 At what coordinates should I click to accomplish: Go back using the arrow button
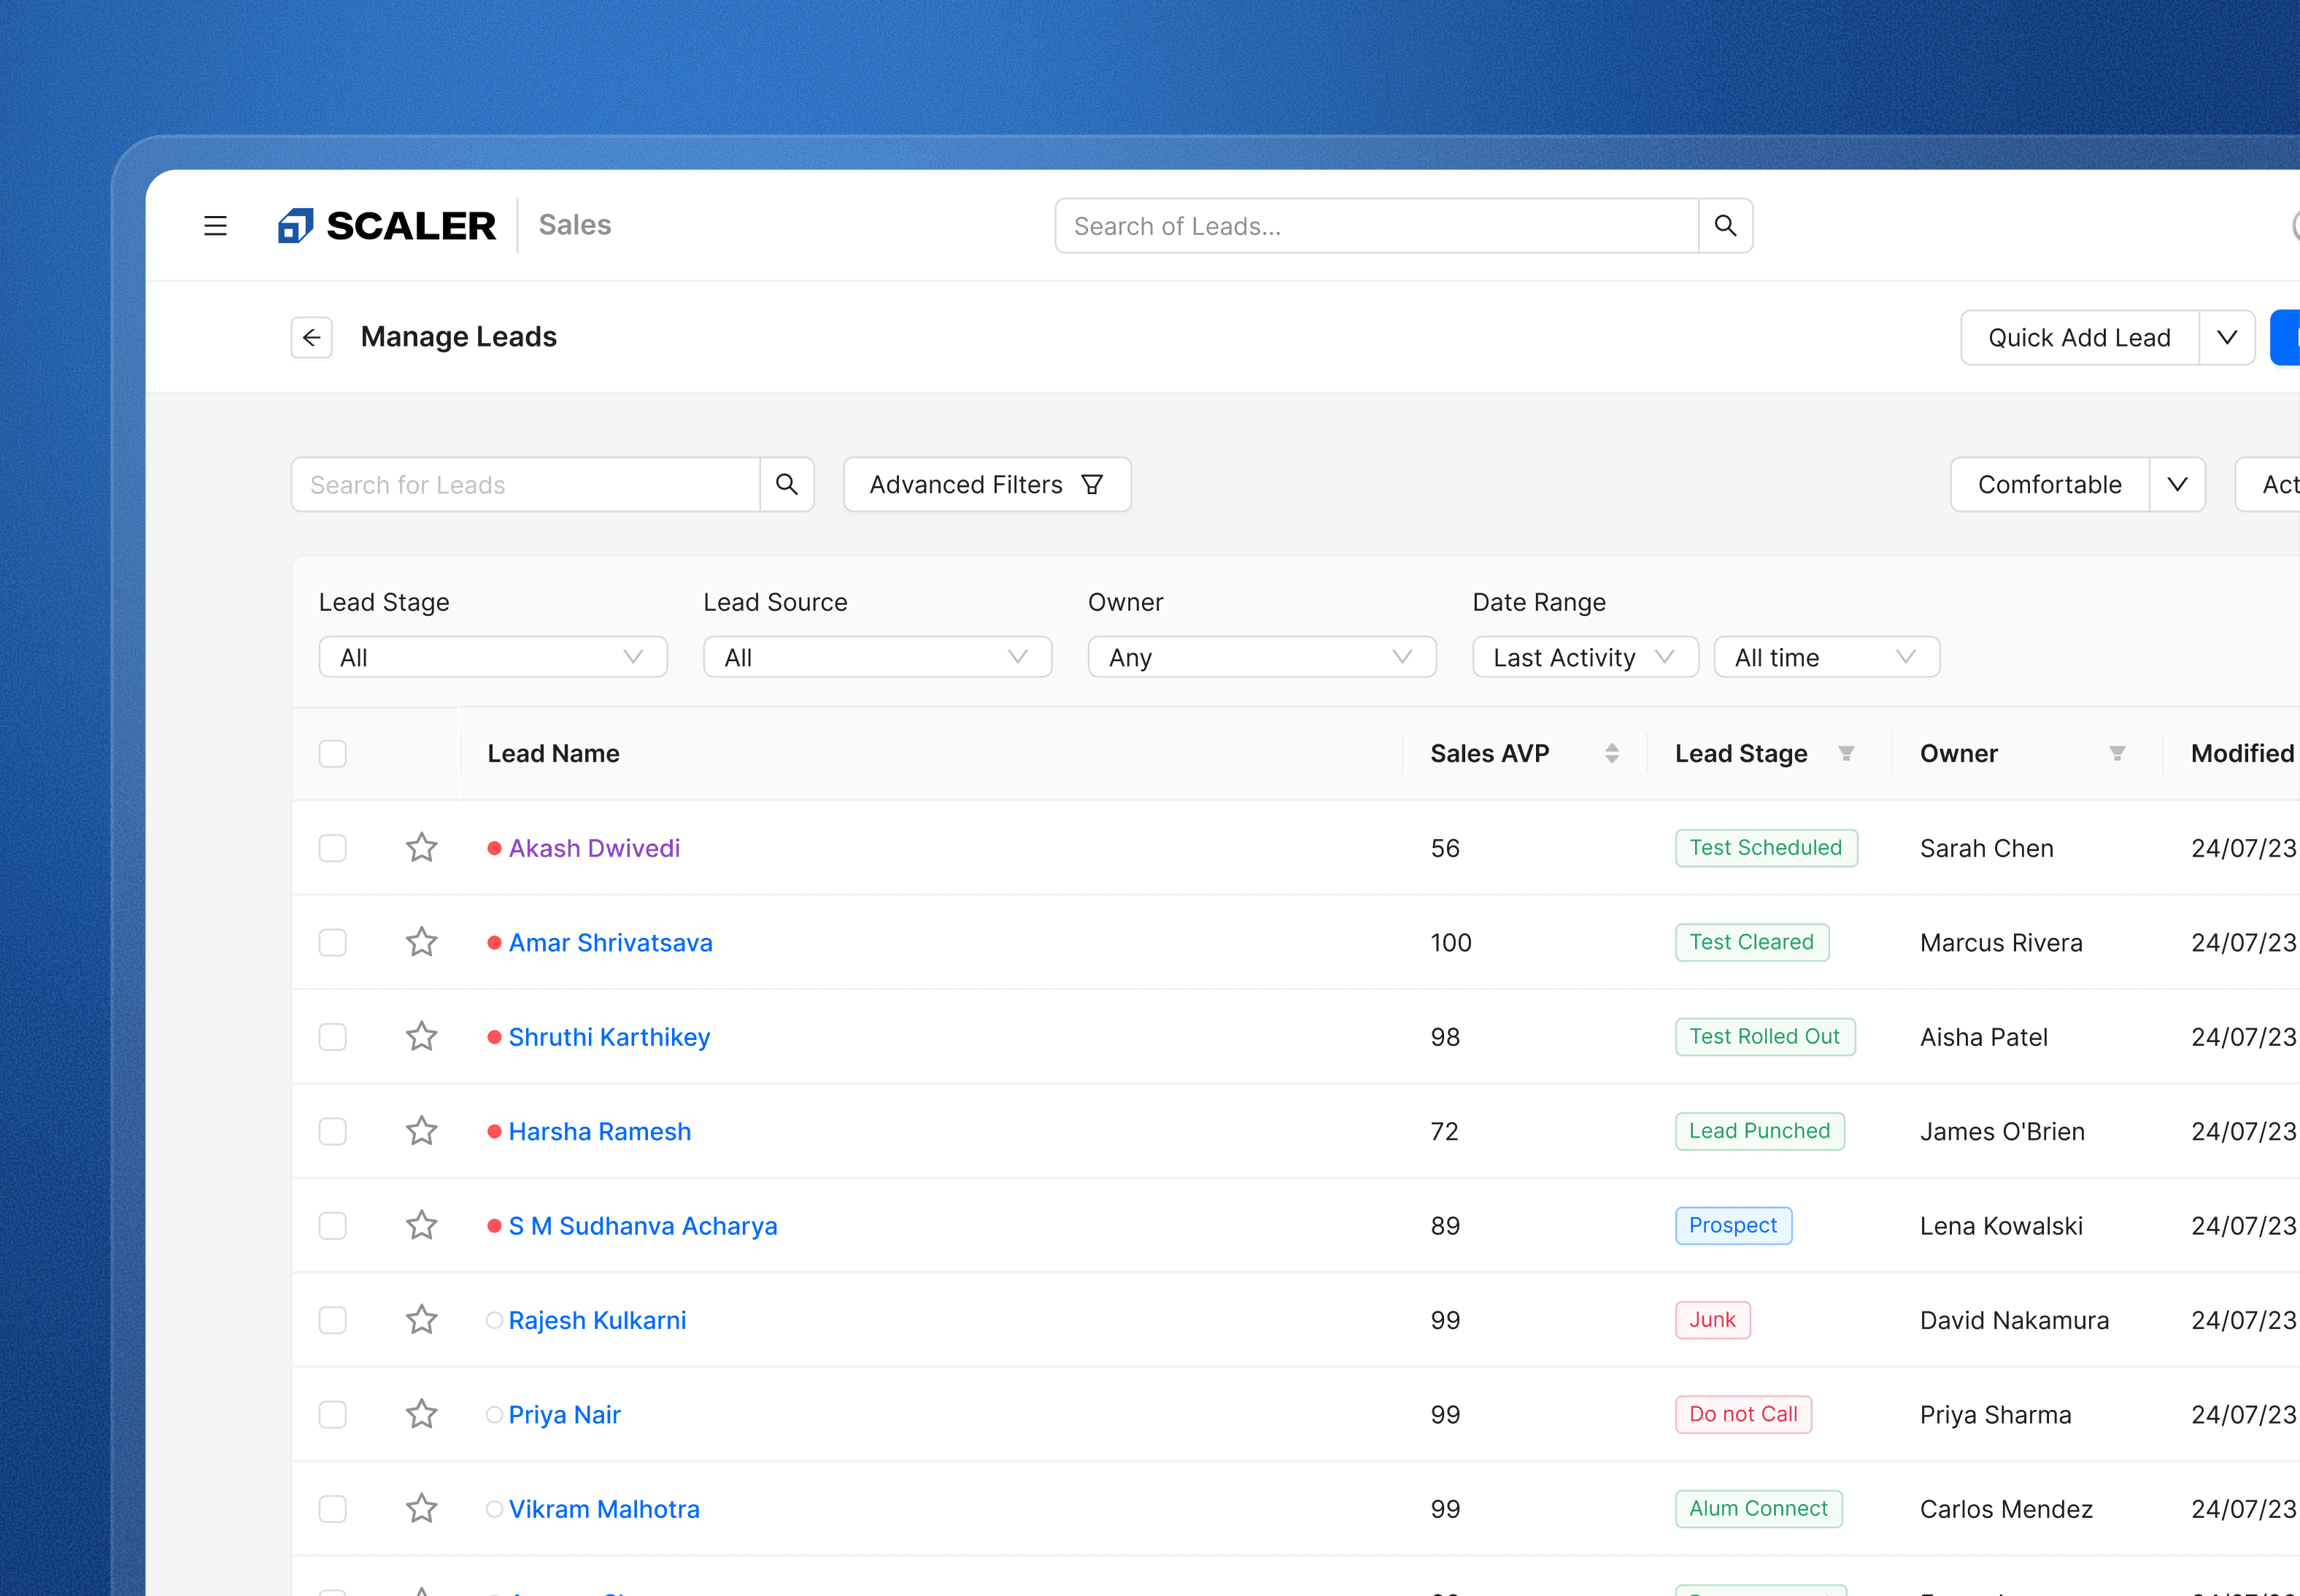pyautogui.click(x=312, y=338)
